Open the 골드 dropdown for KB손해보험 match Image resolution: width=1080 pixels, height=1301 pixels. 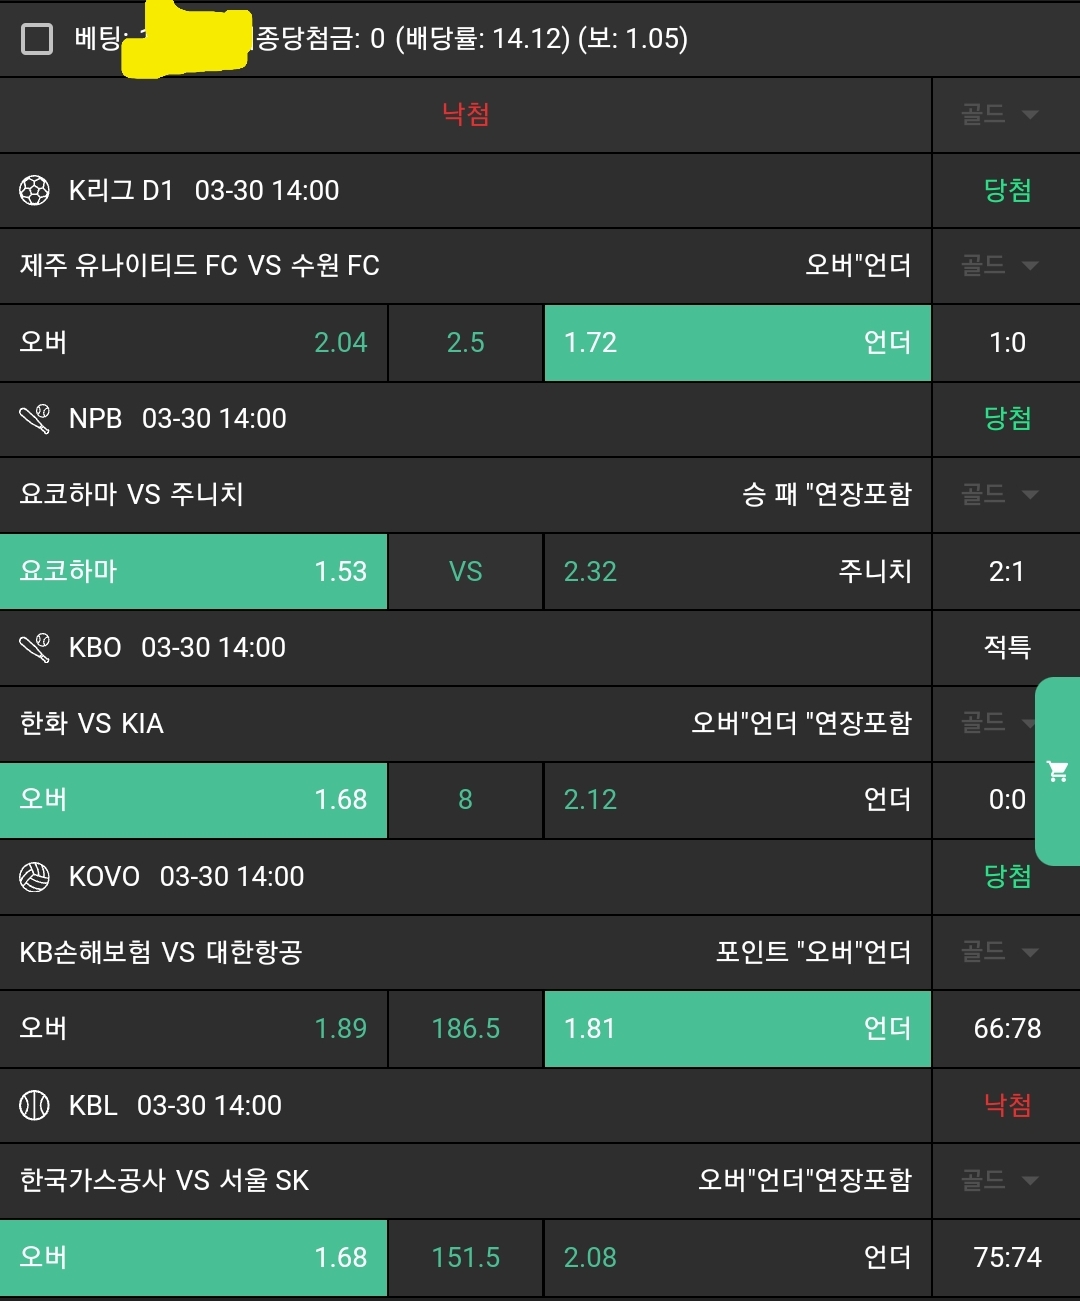(1001, 952)
